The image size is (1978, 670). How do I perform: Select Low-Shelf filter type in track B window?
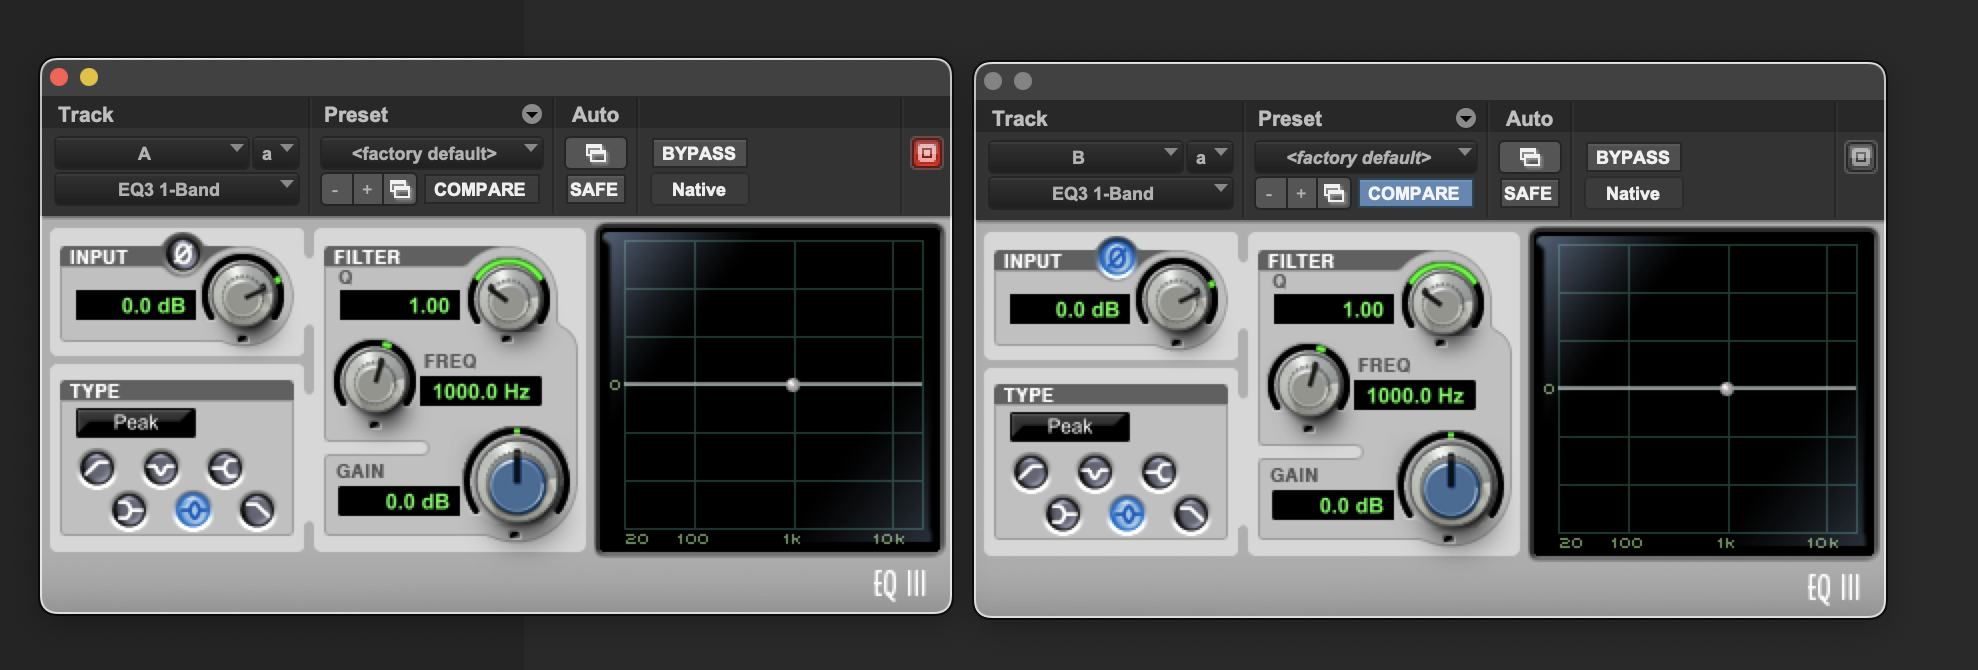coord(1063,515)
